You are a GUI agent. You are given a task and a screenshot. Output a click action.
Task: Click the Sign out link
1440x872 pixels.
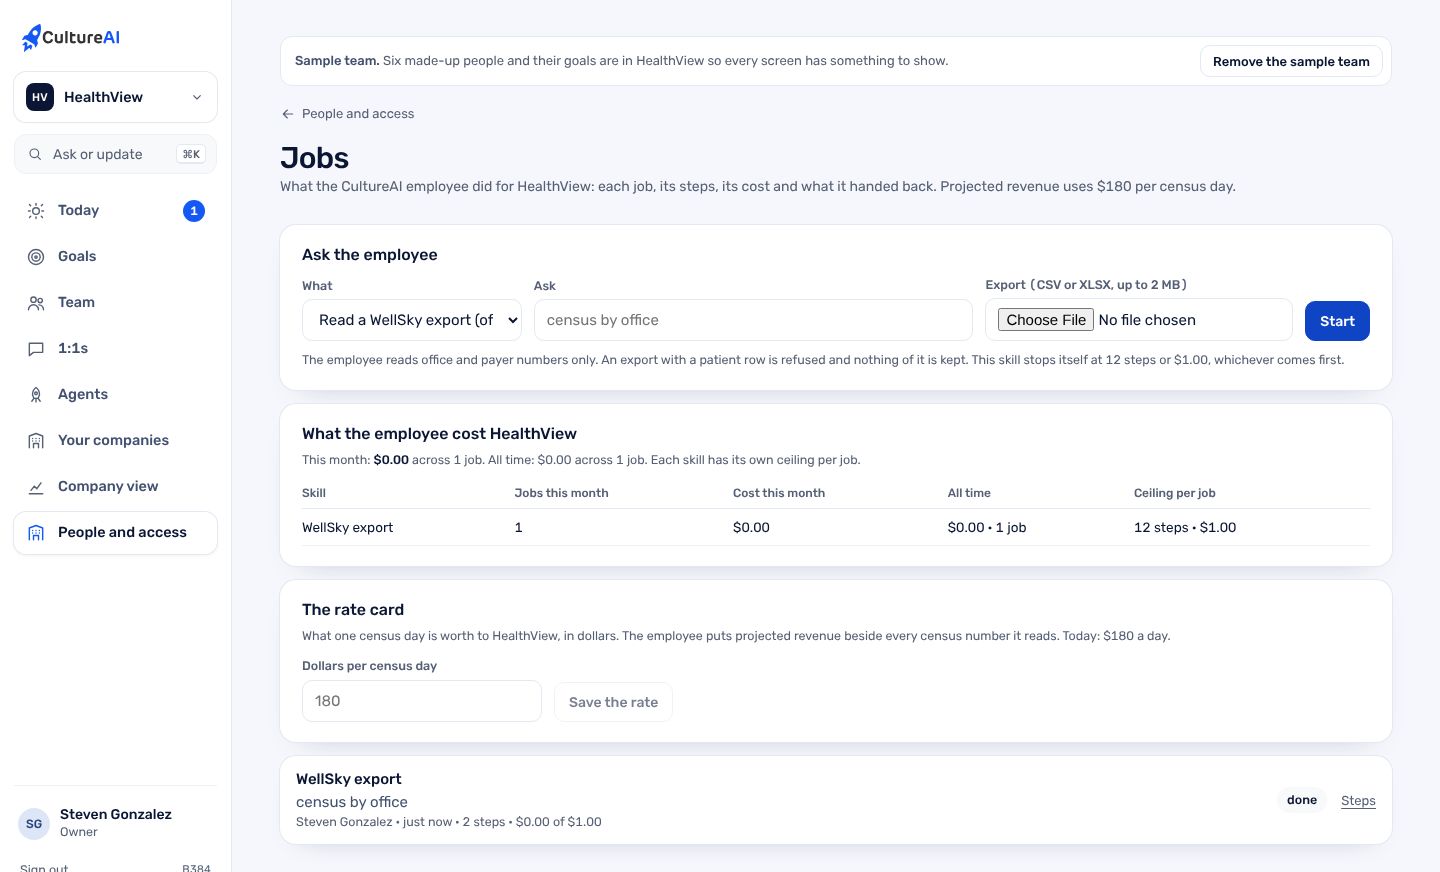tap(44, 867)
